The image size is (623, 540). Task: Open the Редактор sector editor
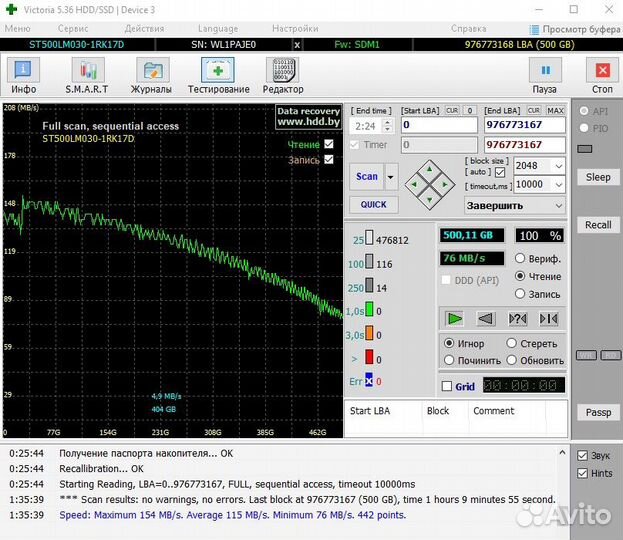coord(283,76)
